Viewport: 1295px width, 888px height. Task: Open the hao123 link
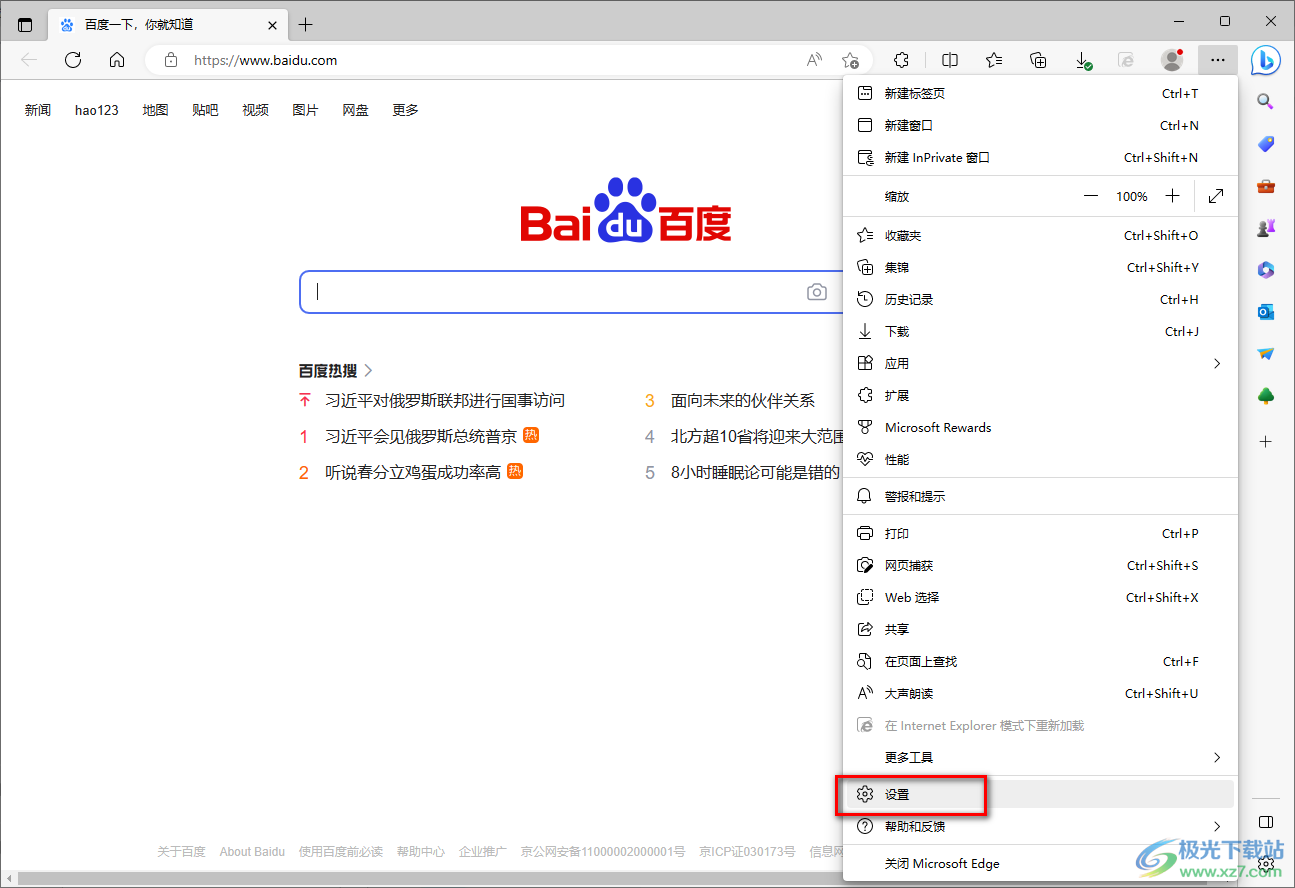[x=97, y=110]
